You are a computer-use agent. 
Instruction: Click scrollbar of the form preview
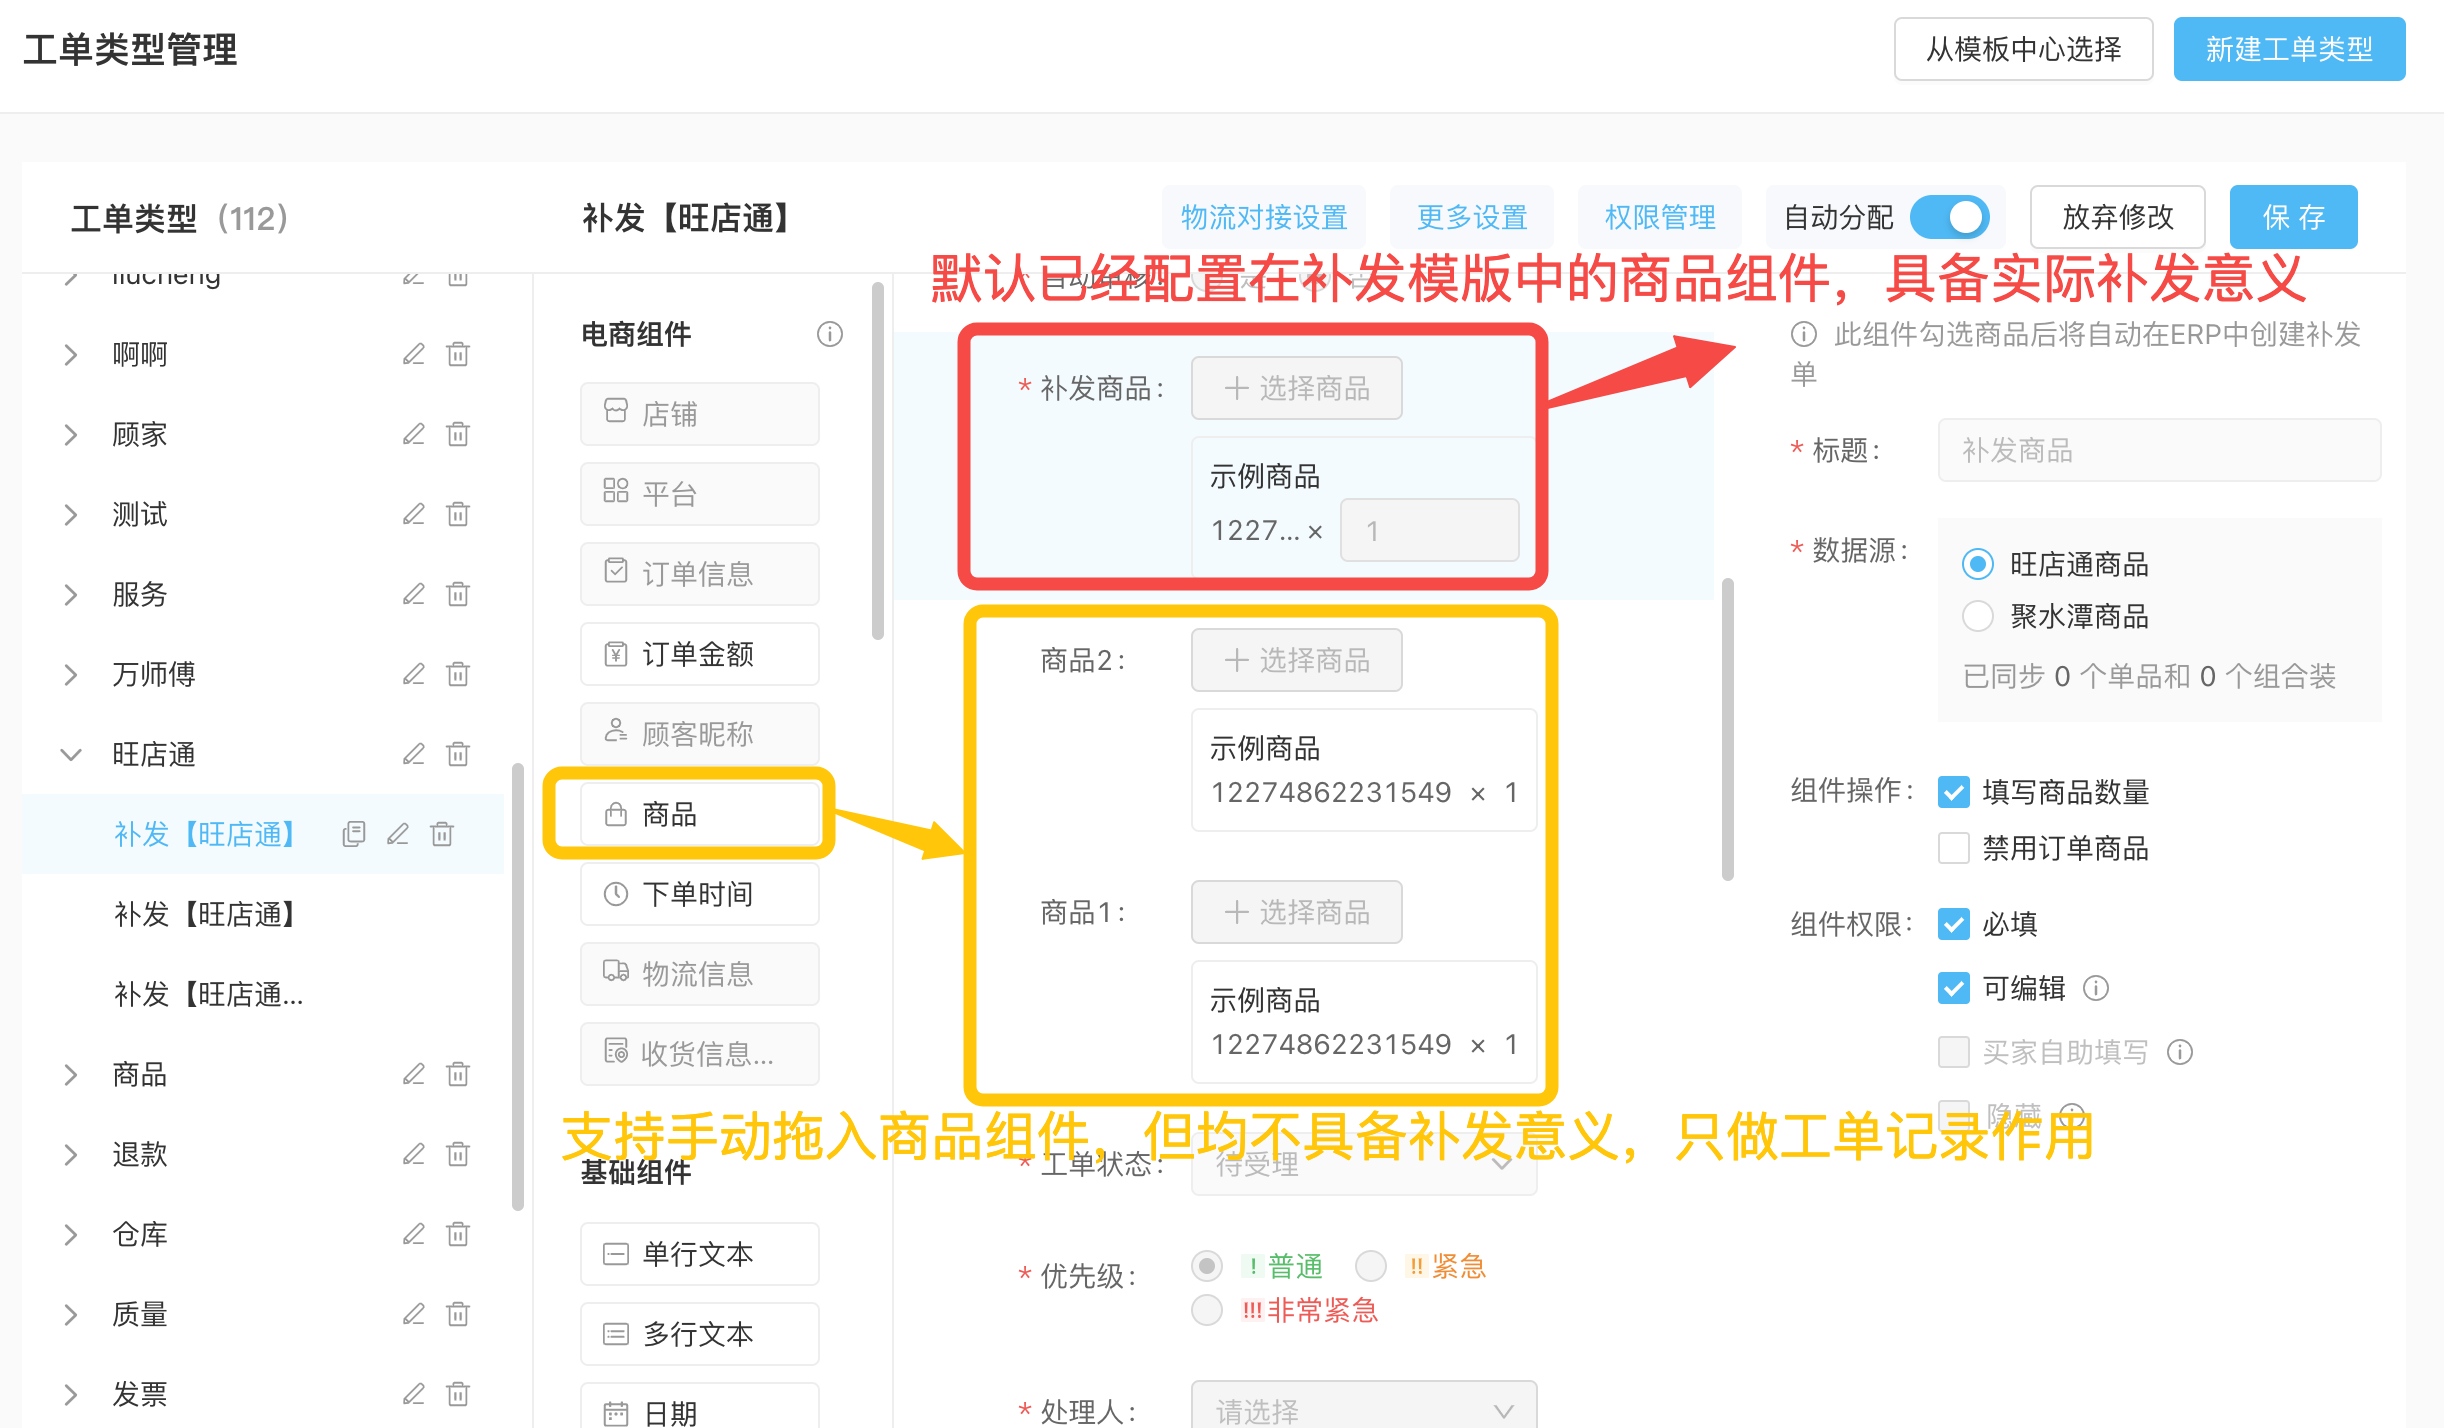tap(1728, 730)
